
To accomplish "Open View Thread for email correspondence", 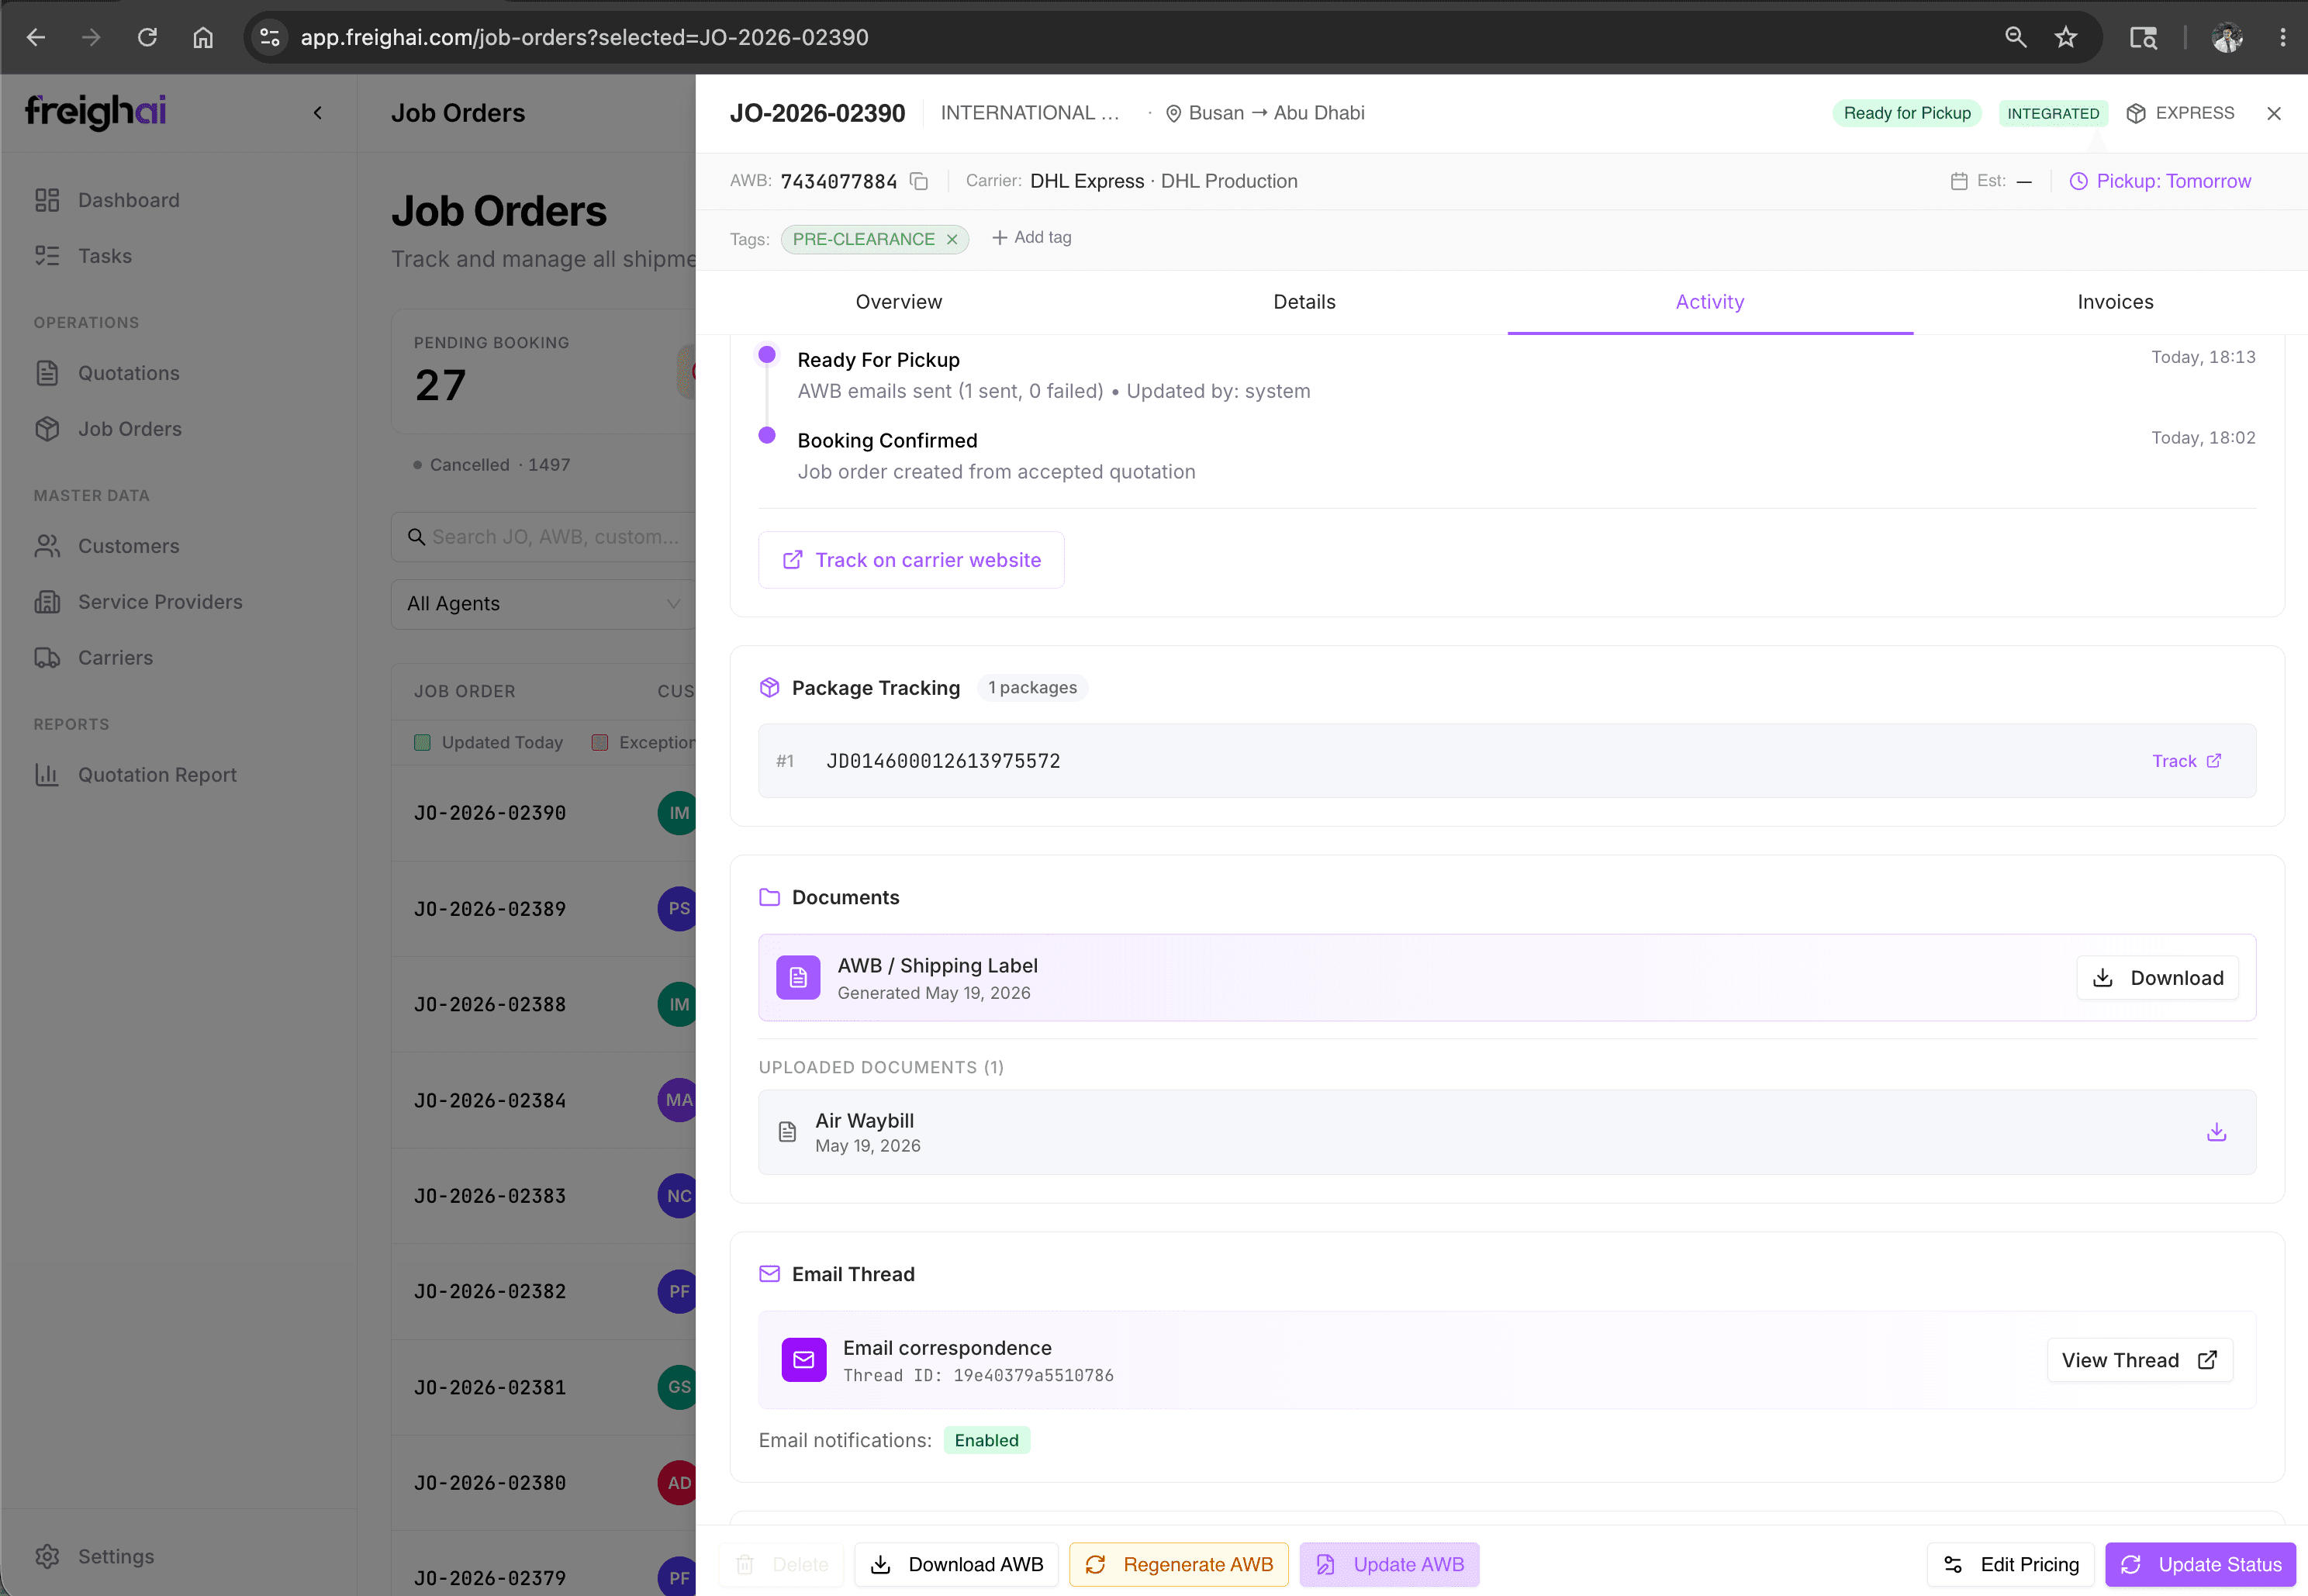I will click(2139, 1360).
